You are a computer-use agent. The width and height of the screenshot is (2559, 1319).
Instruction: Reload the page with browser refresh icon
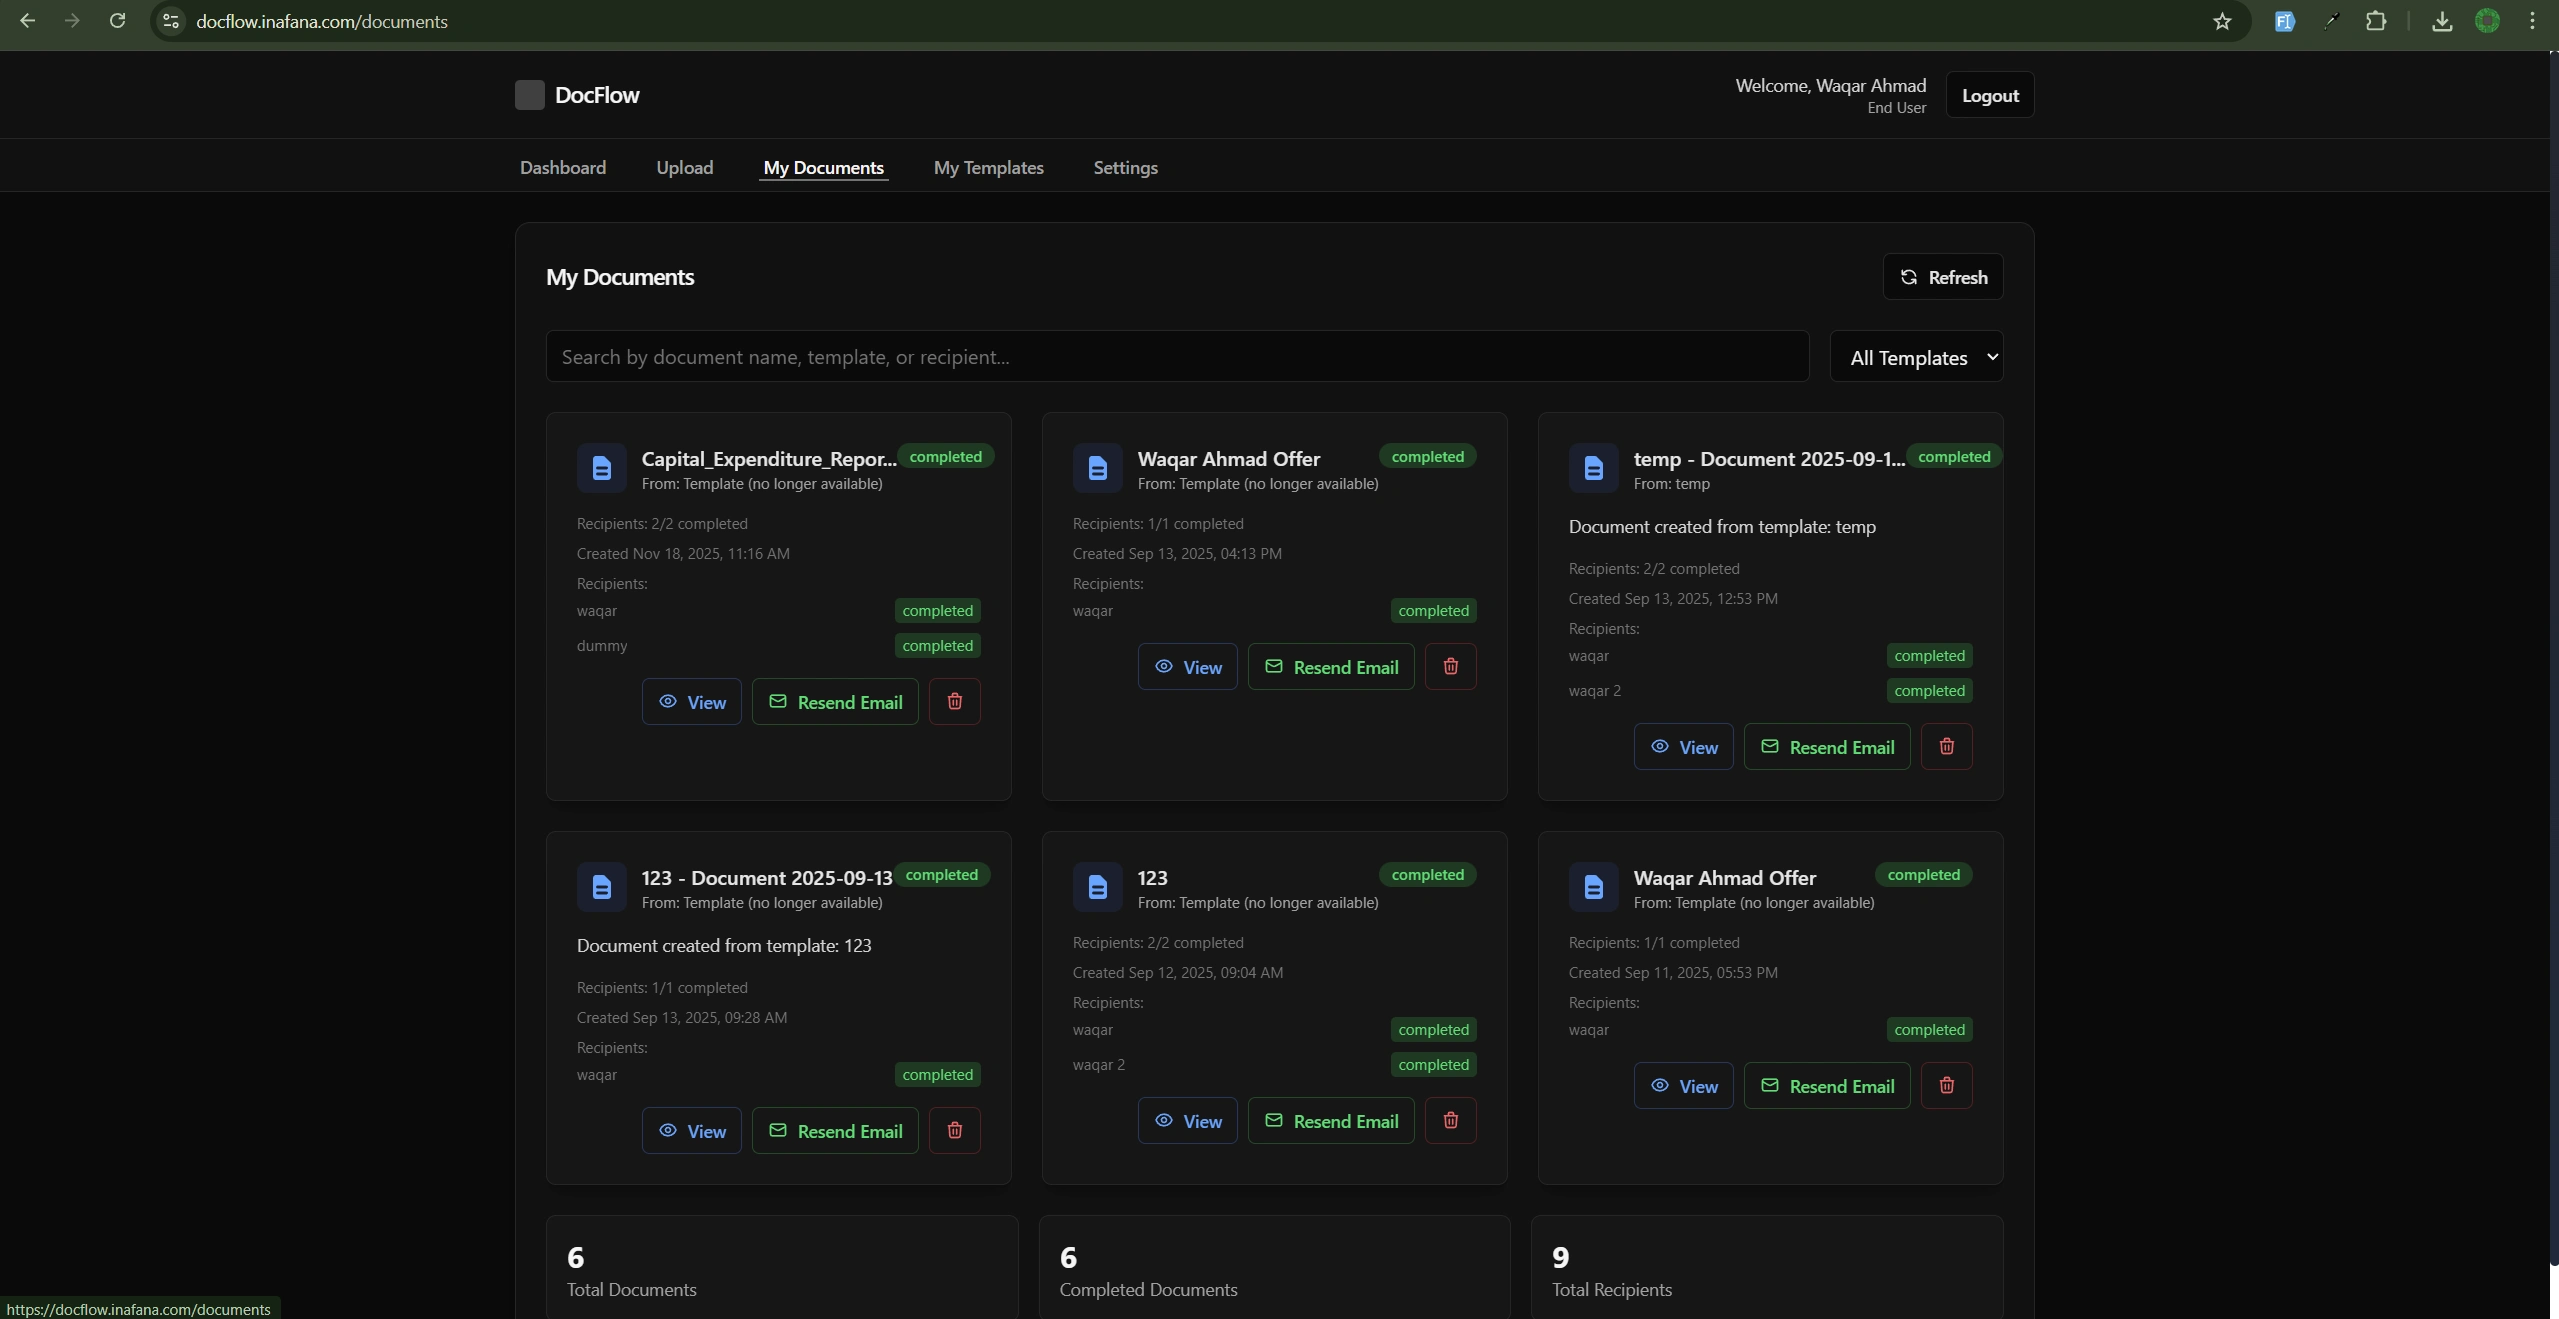coord(117,21)
